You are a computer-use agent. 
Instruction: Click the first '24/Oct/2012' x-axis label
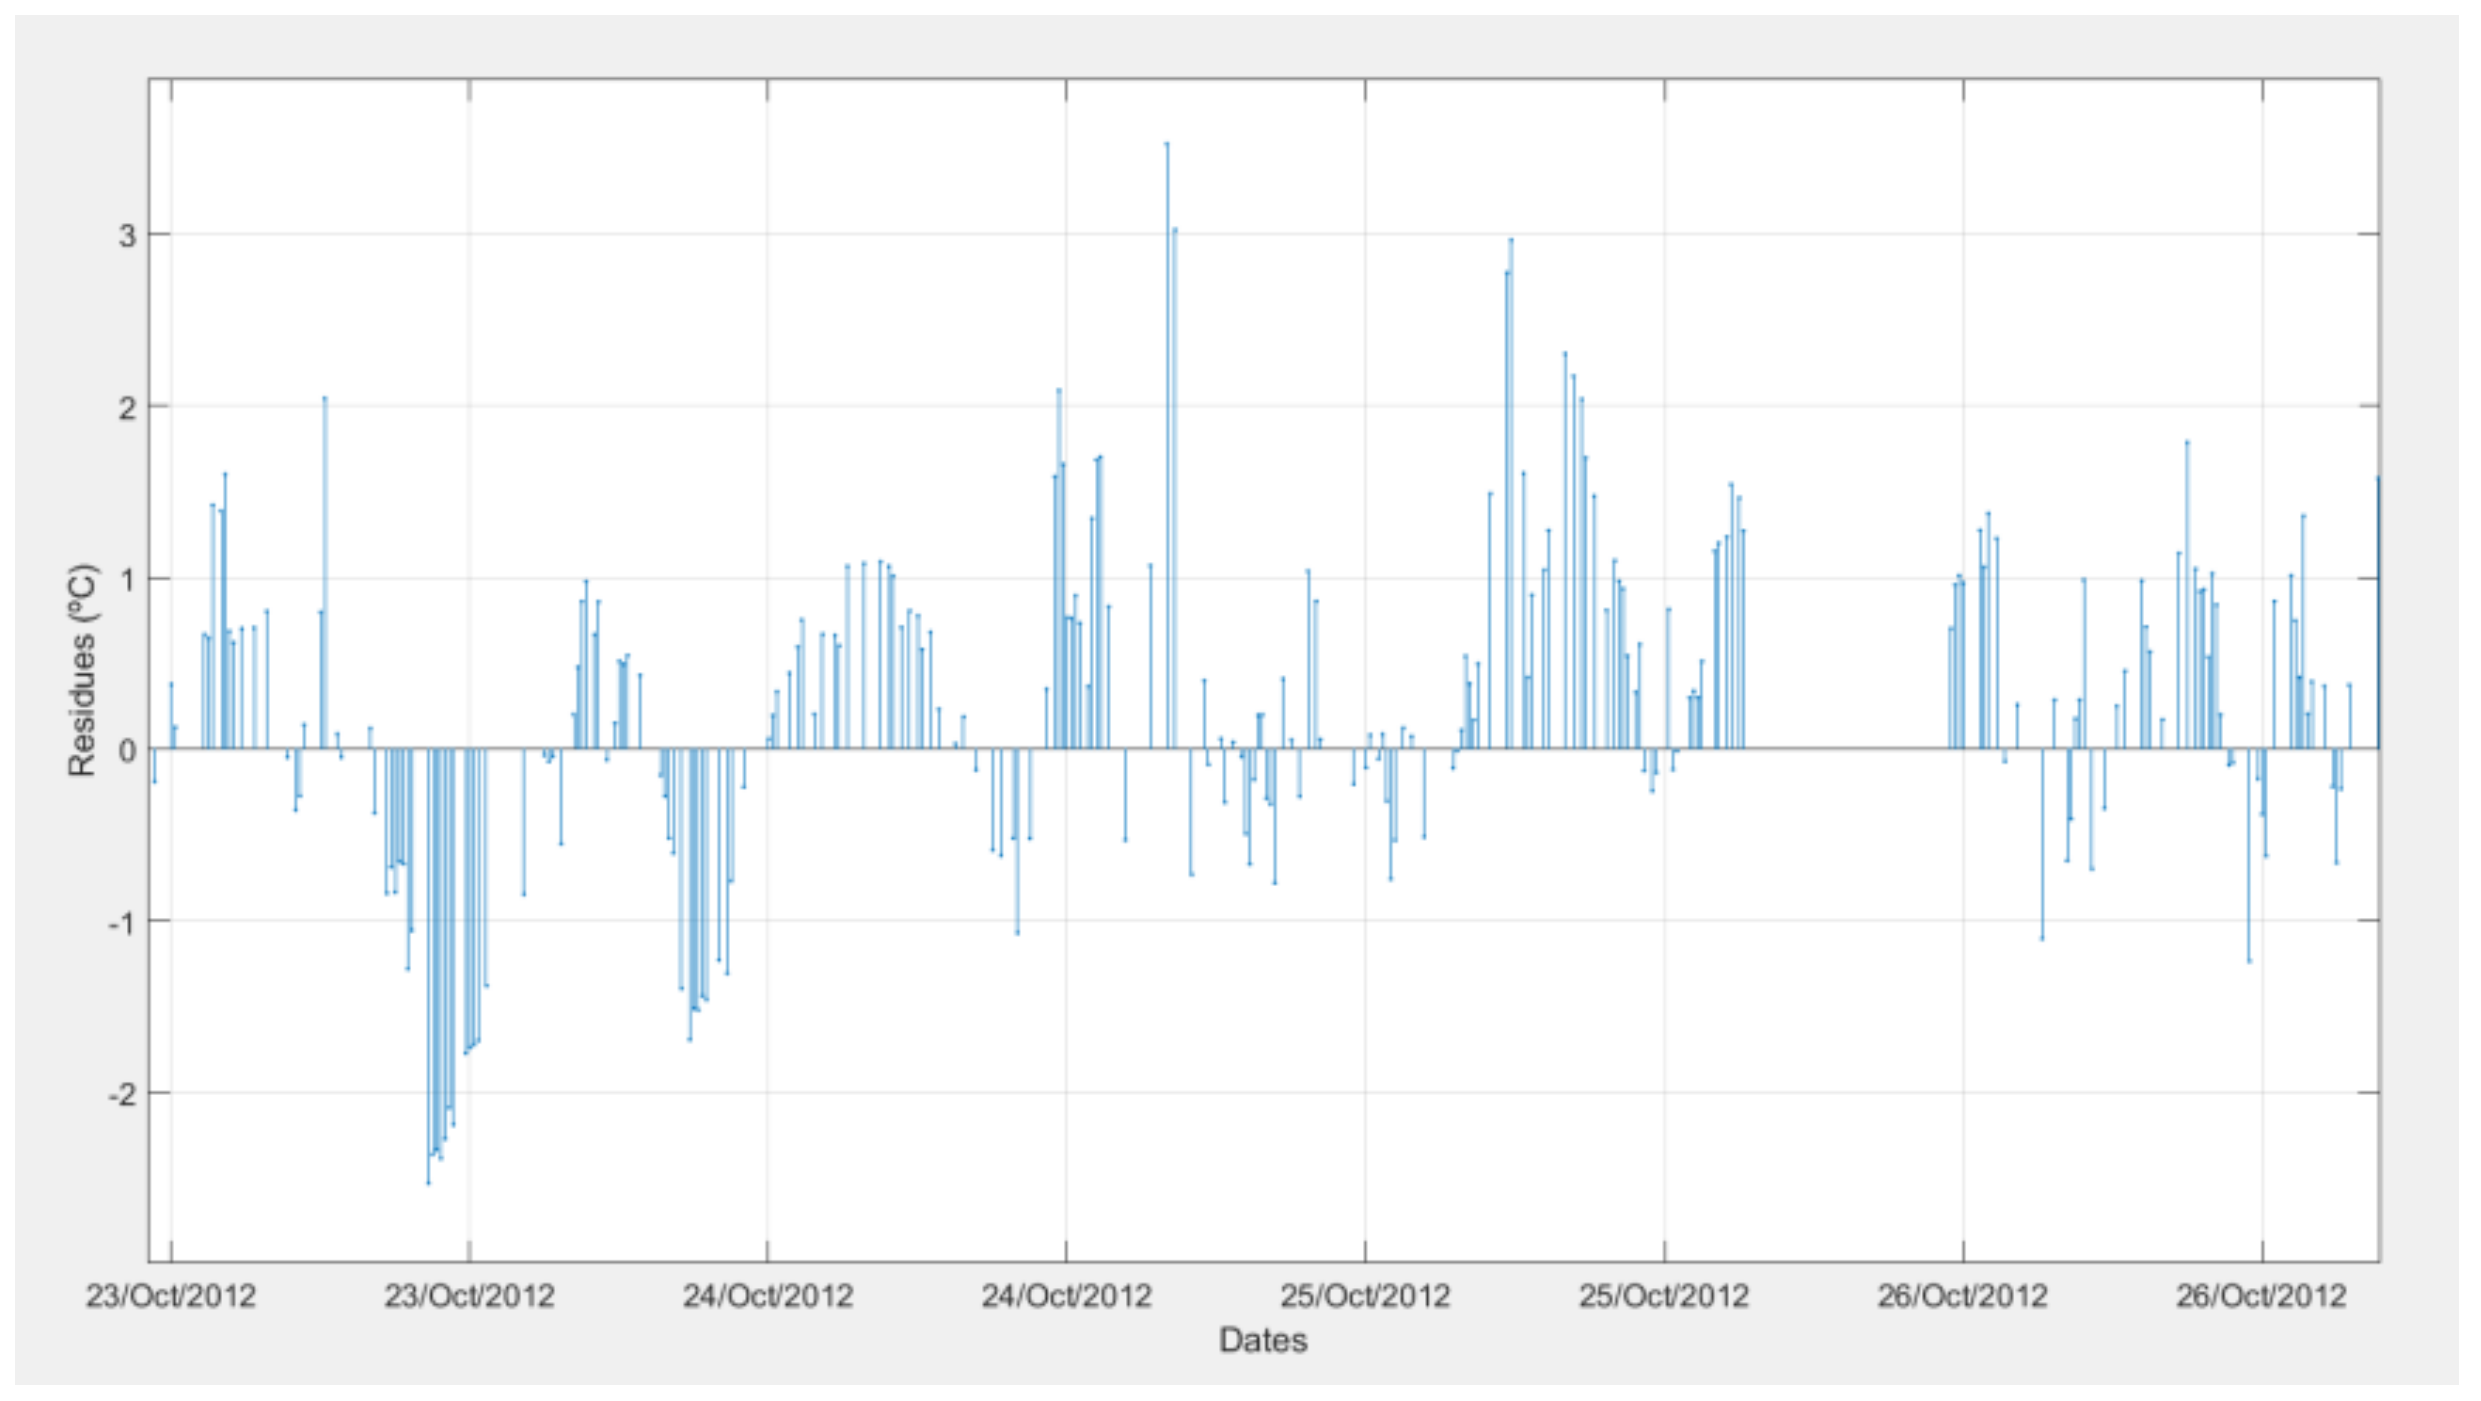click(768, 1296)
